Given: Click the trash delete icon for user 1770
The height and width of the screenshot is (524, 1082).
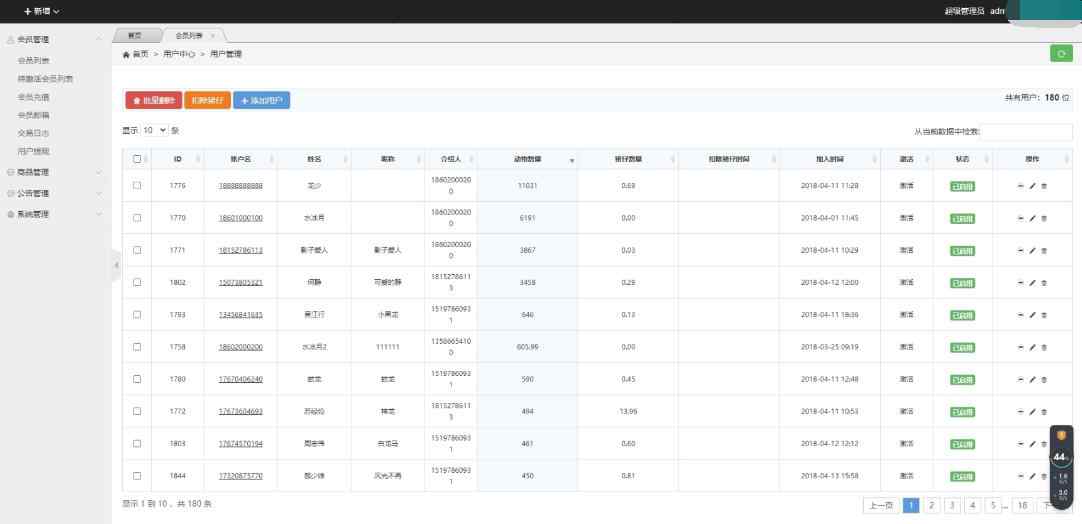Looking at the screenshot, I should click(x=1044, y=218).
